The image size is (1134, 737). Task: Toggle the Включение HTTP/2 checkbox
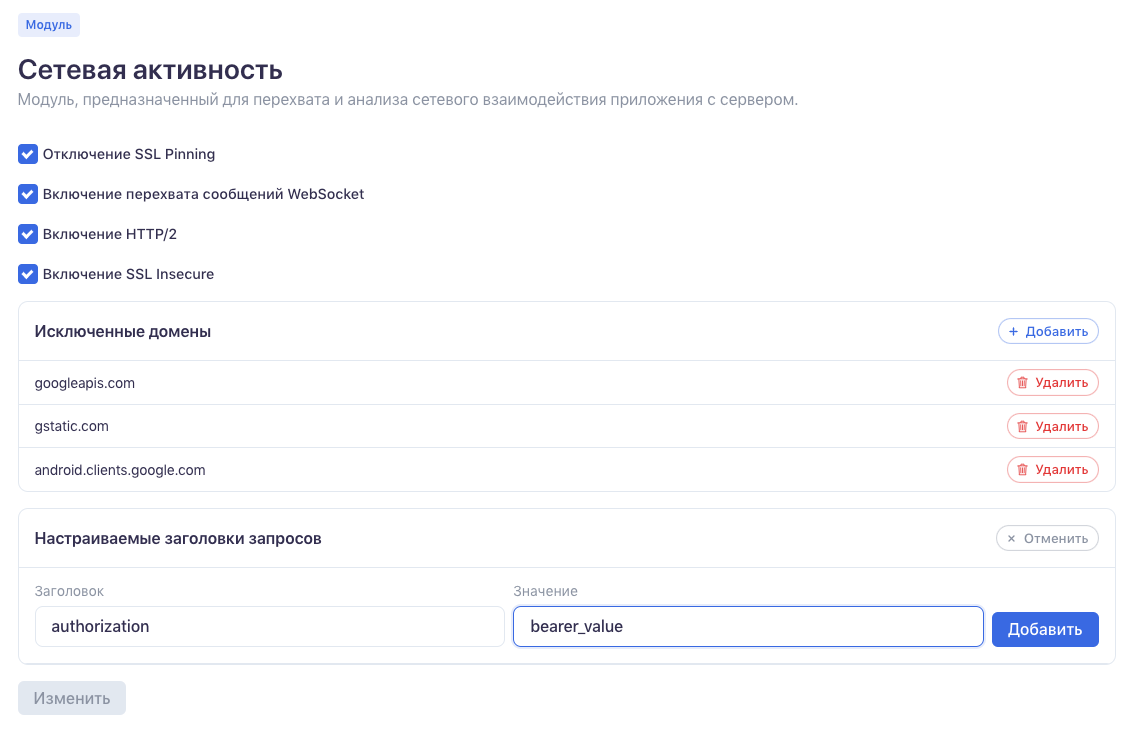[28, 234]
